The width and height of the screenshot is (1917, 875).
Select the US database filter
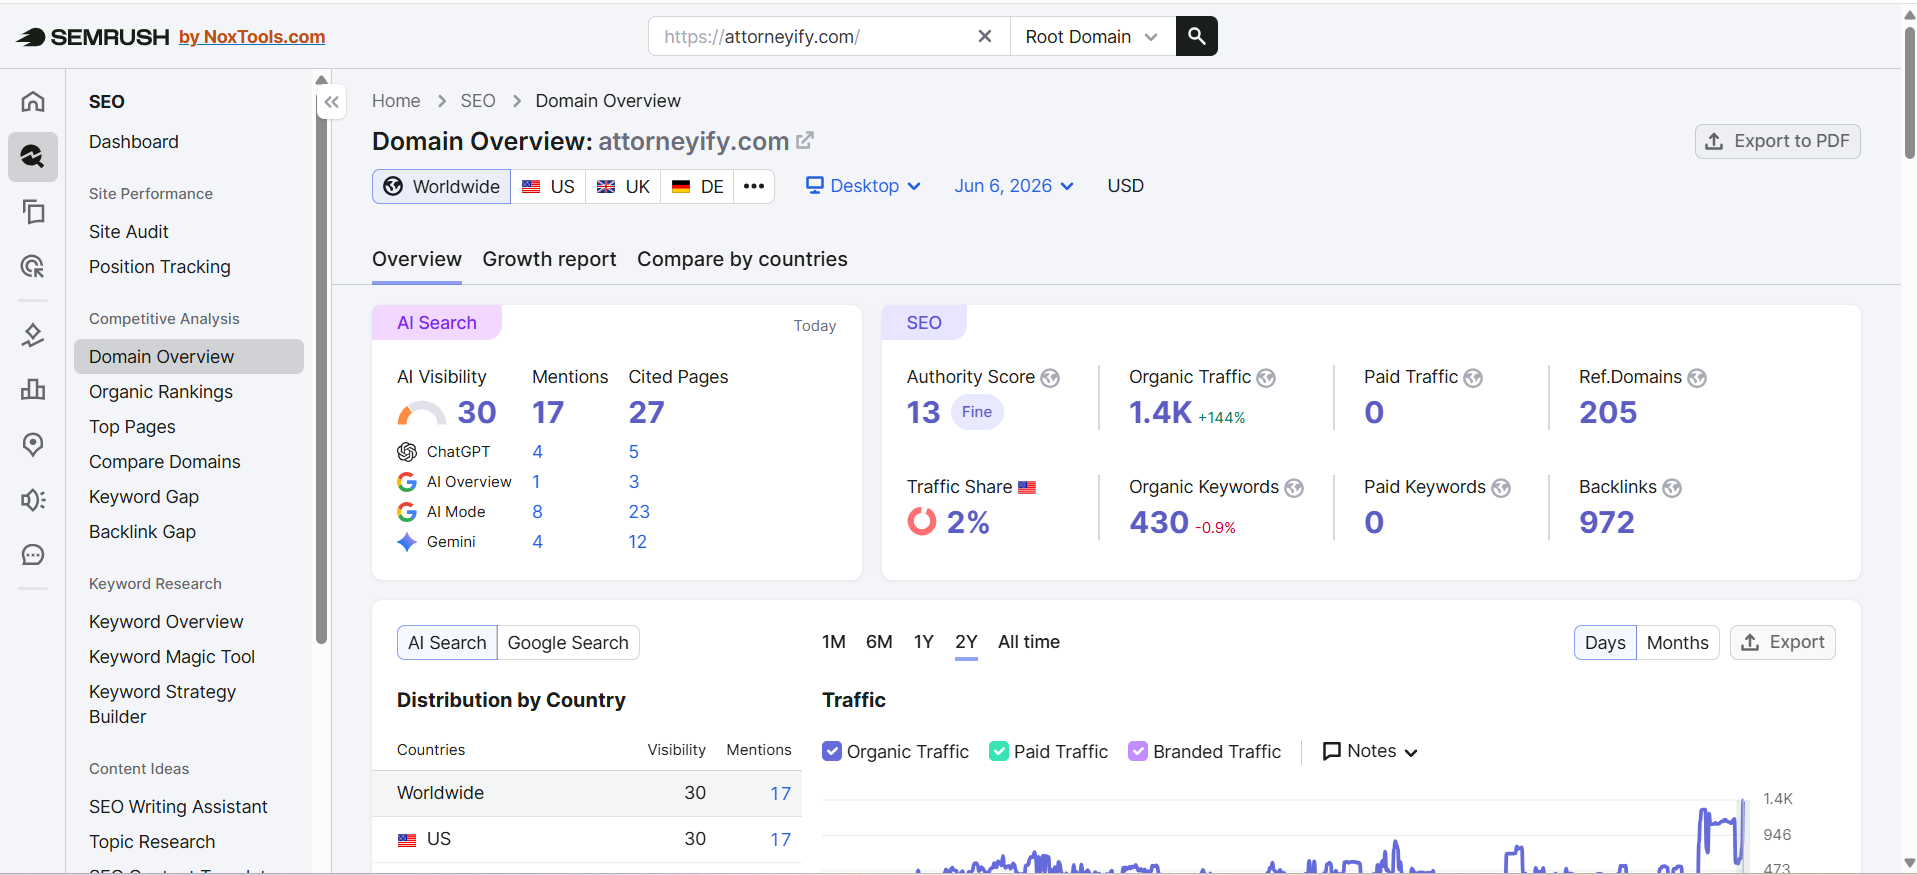(x=548, y=186)
